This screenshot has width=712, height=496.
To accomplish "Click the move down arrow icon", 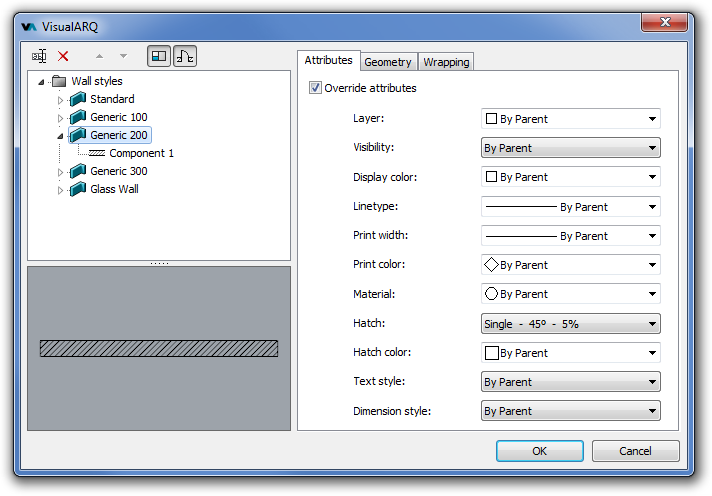I will (123, 57).
